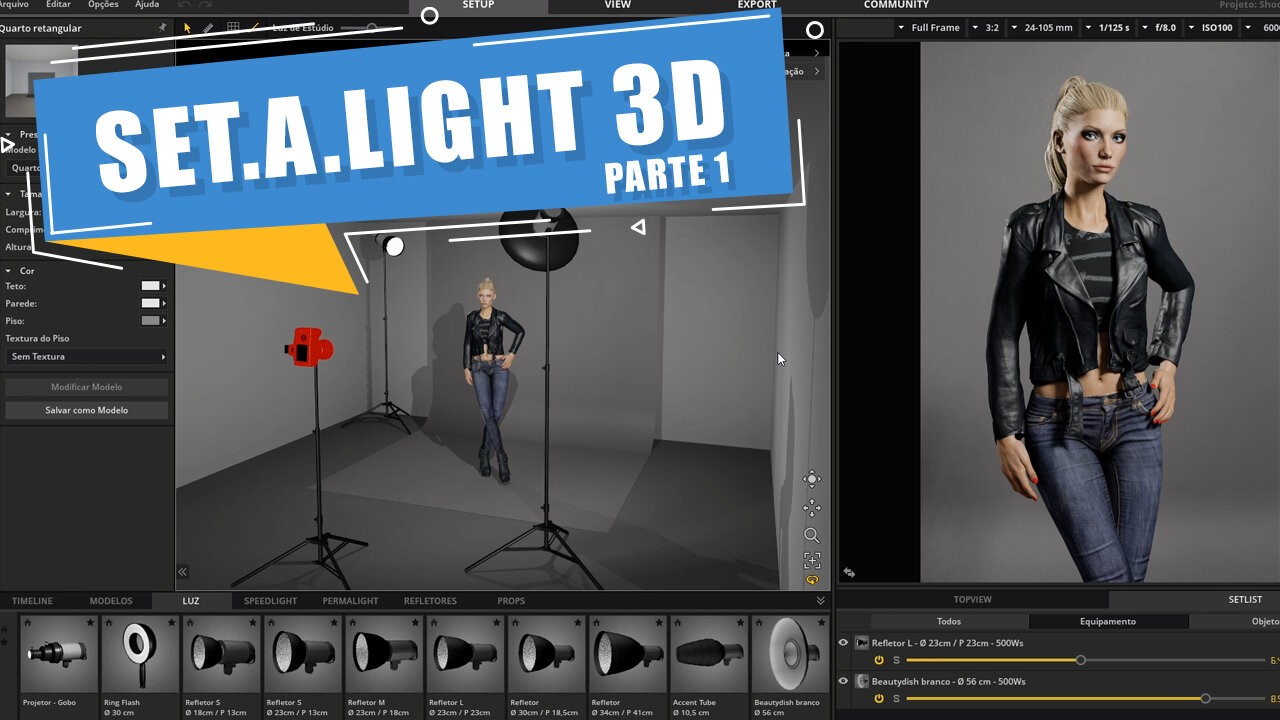Screen dimensions: 1280x720
Task: Open the TIMELINE tab
Action: 32,601
